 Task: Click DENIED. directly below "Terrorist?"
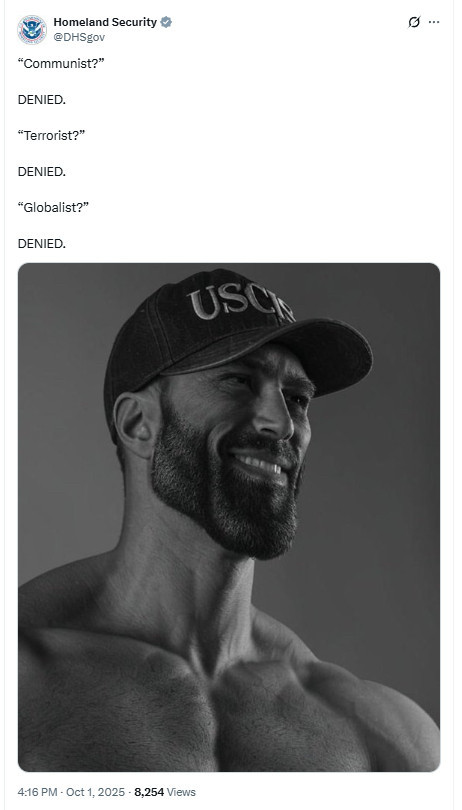click(x=42, y=172)
